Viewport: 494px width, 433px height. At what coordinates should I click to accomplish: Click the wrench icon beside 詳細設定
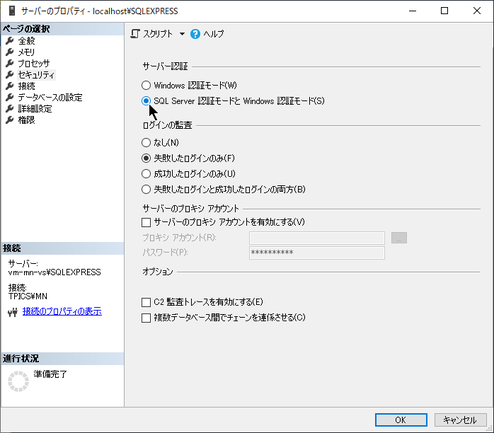10,109
